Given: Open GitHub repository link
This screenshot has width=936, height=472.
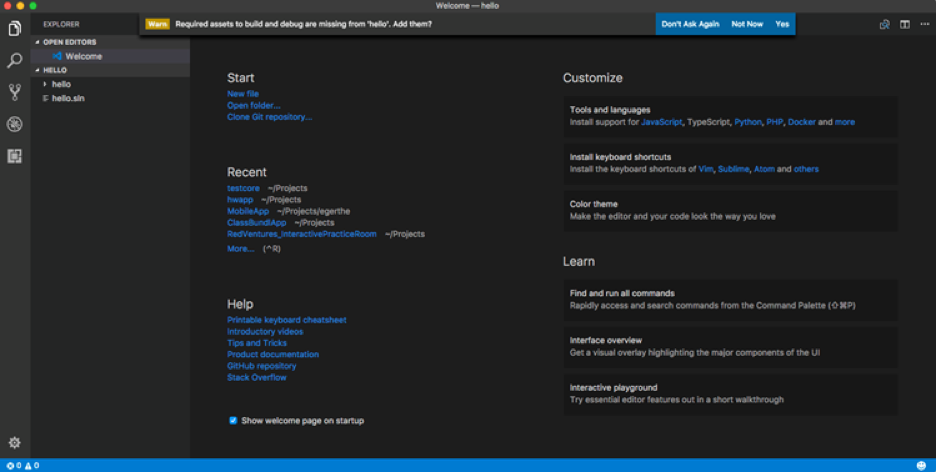Looking at the screenshot, I should [261, 366].
